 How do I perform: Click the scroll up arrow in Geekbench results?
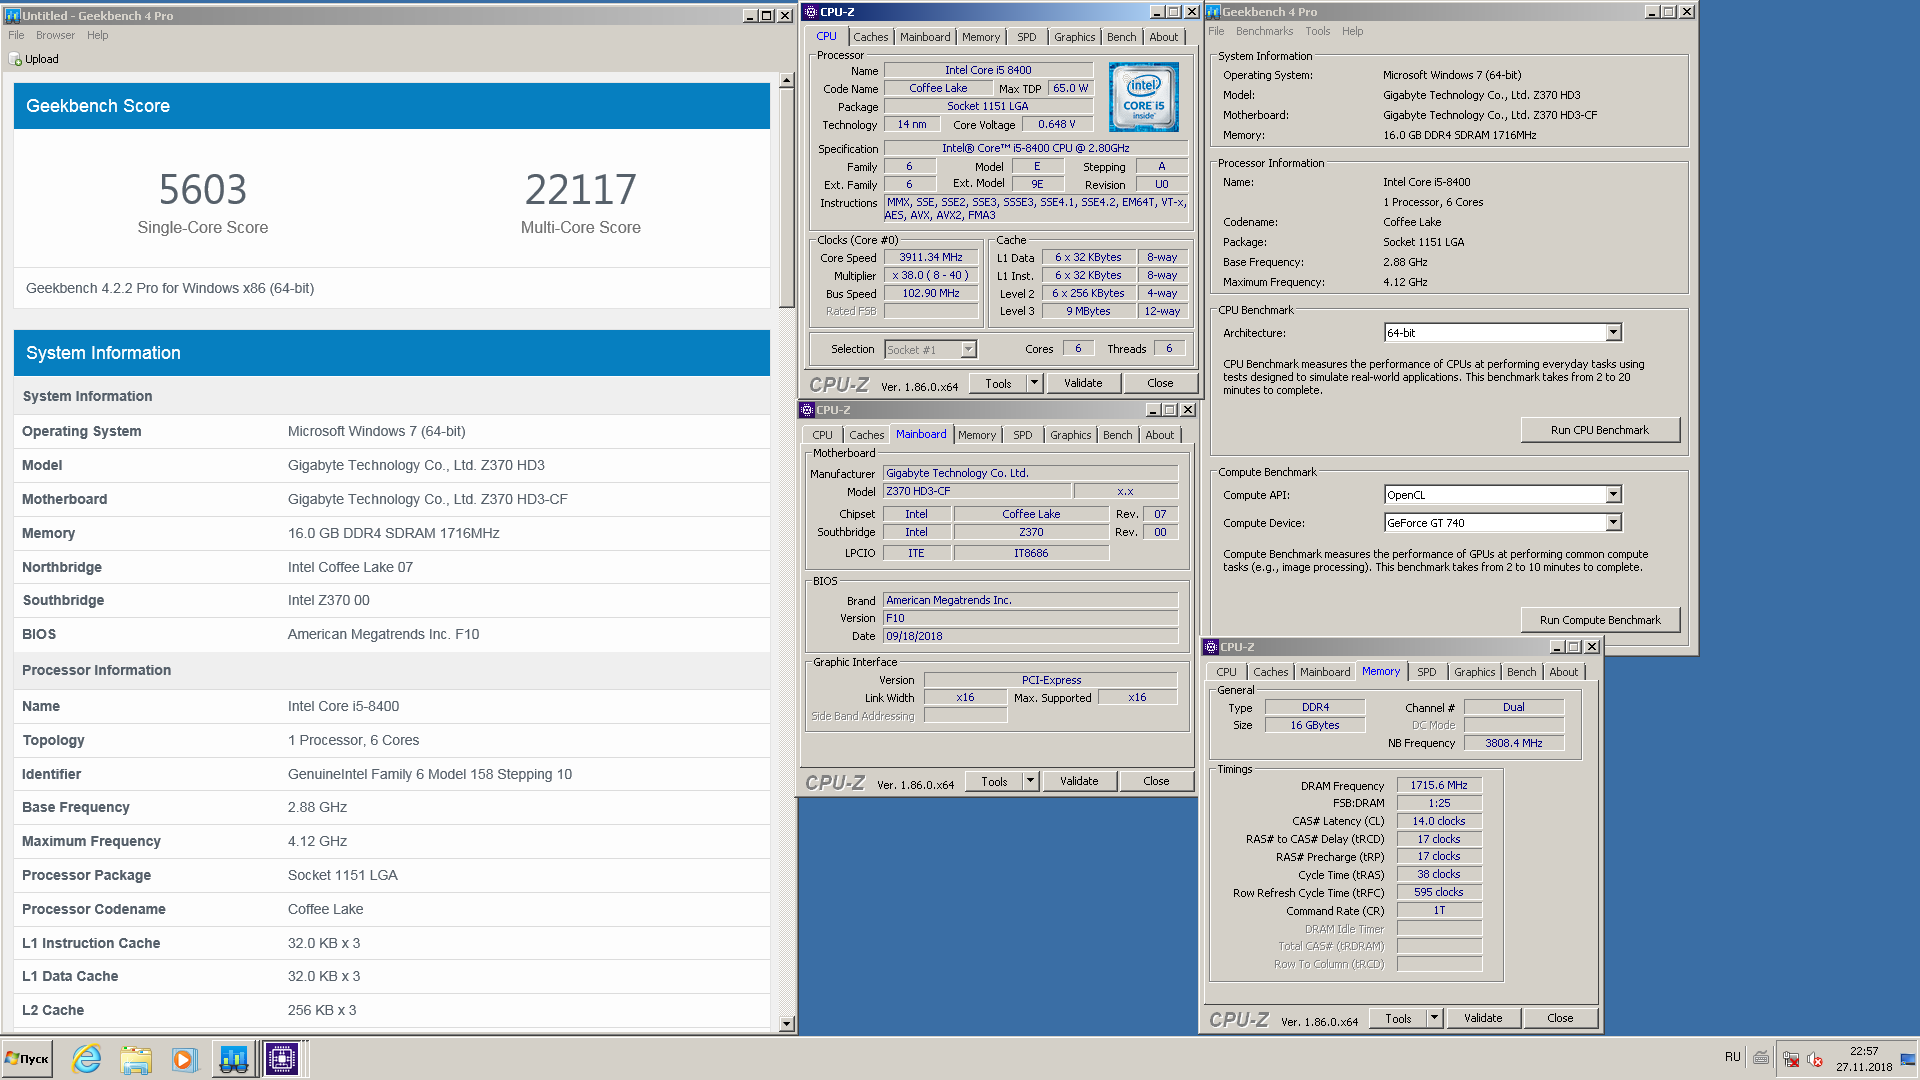pyautogui.click(x=786, y=80)
